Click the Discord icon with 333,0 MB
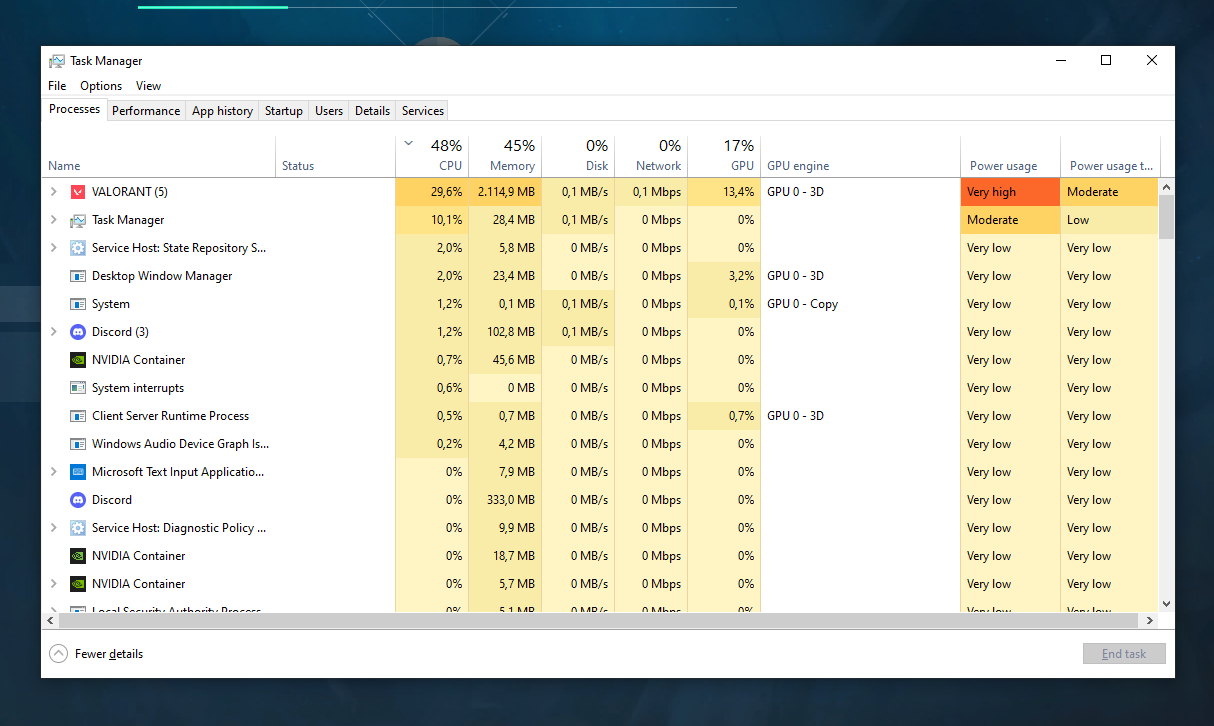This screenshot has width=1214, height=726. pos(78,500)
